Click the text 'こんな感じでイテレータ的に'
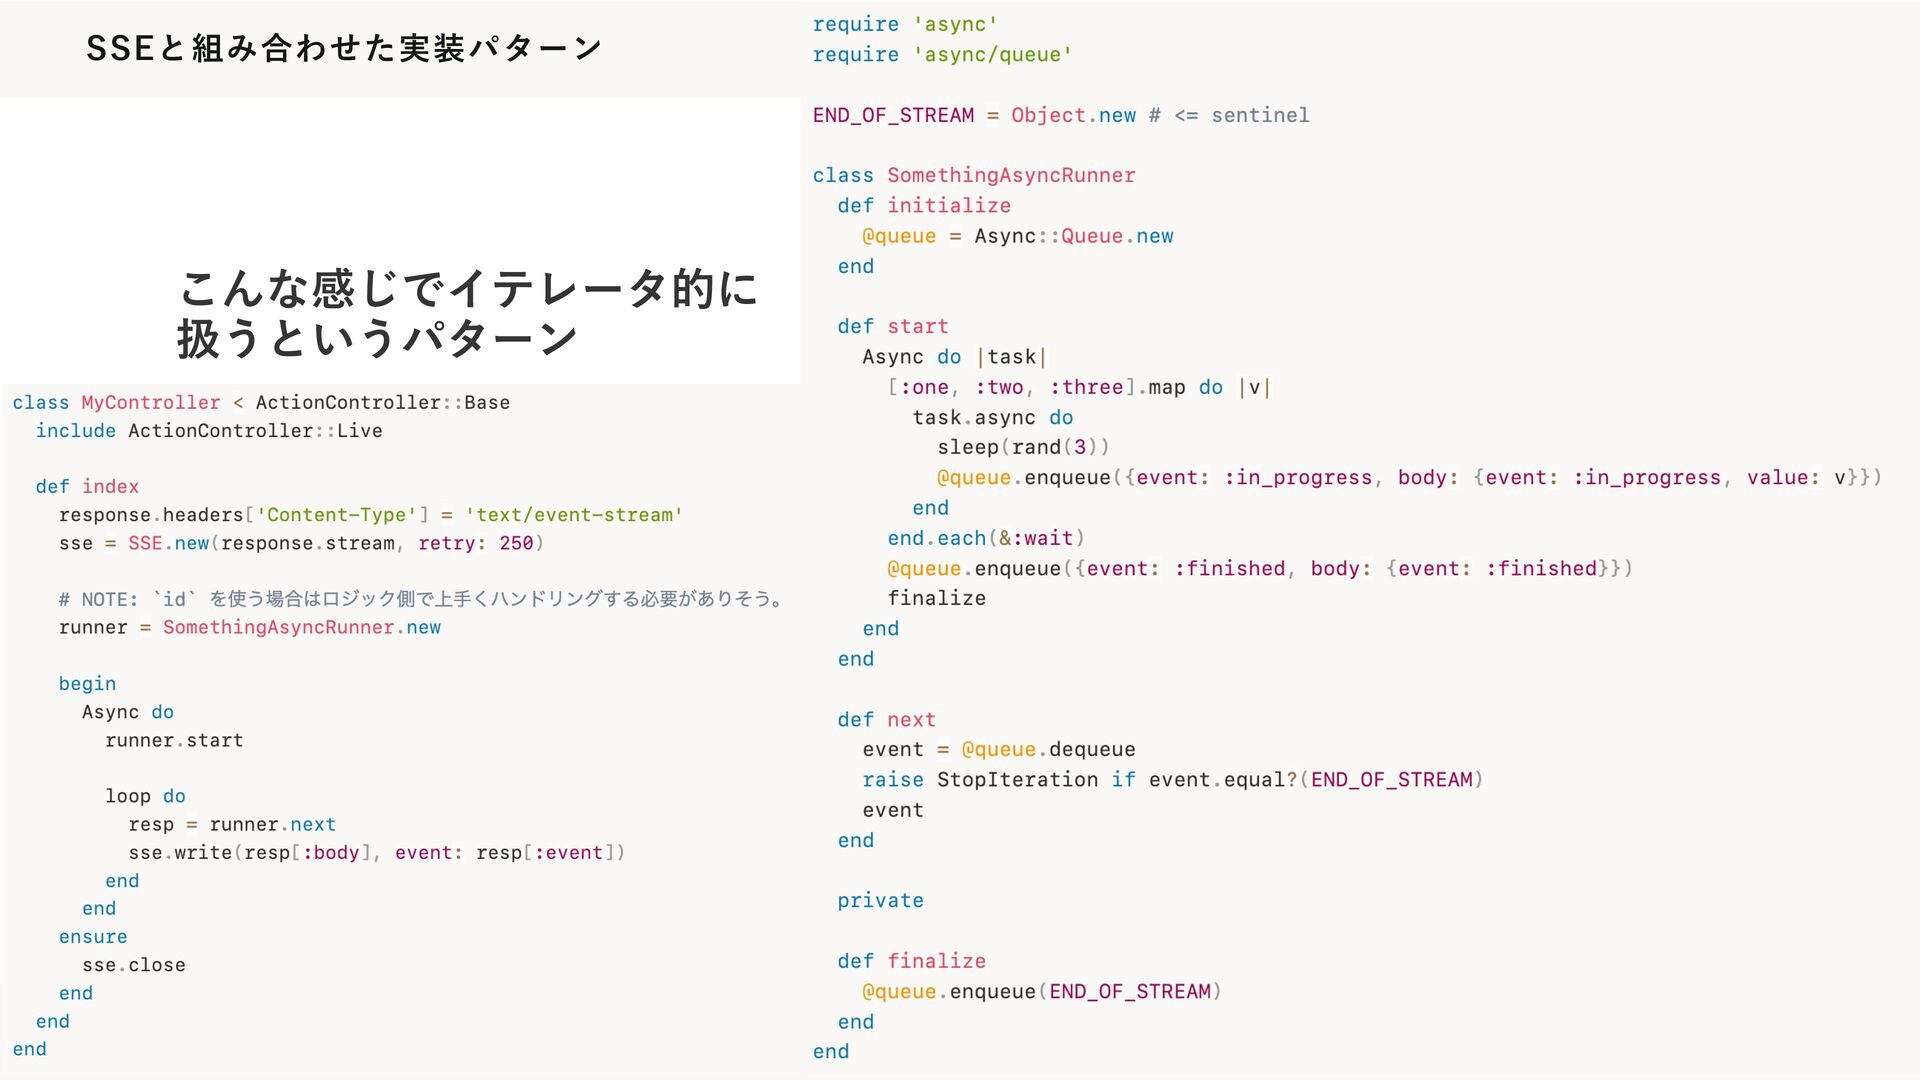Viewport: 1920px width, 1080px height. (x=468, y=289)
